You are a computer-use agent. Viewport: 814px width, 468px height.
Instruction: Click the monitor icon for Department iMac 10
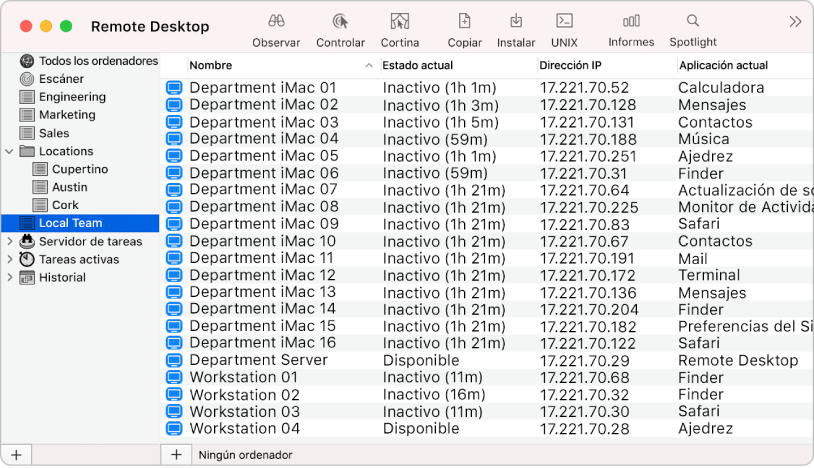[x=174, y=241]
